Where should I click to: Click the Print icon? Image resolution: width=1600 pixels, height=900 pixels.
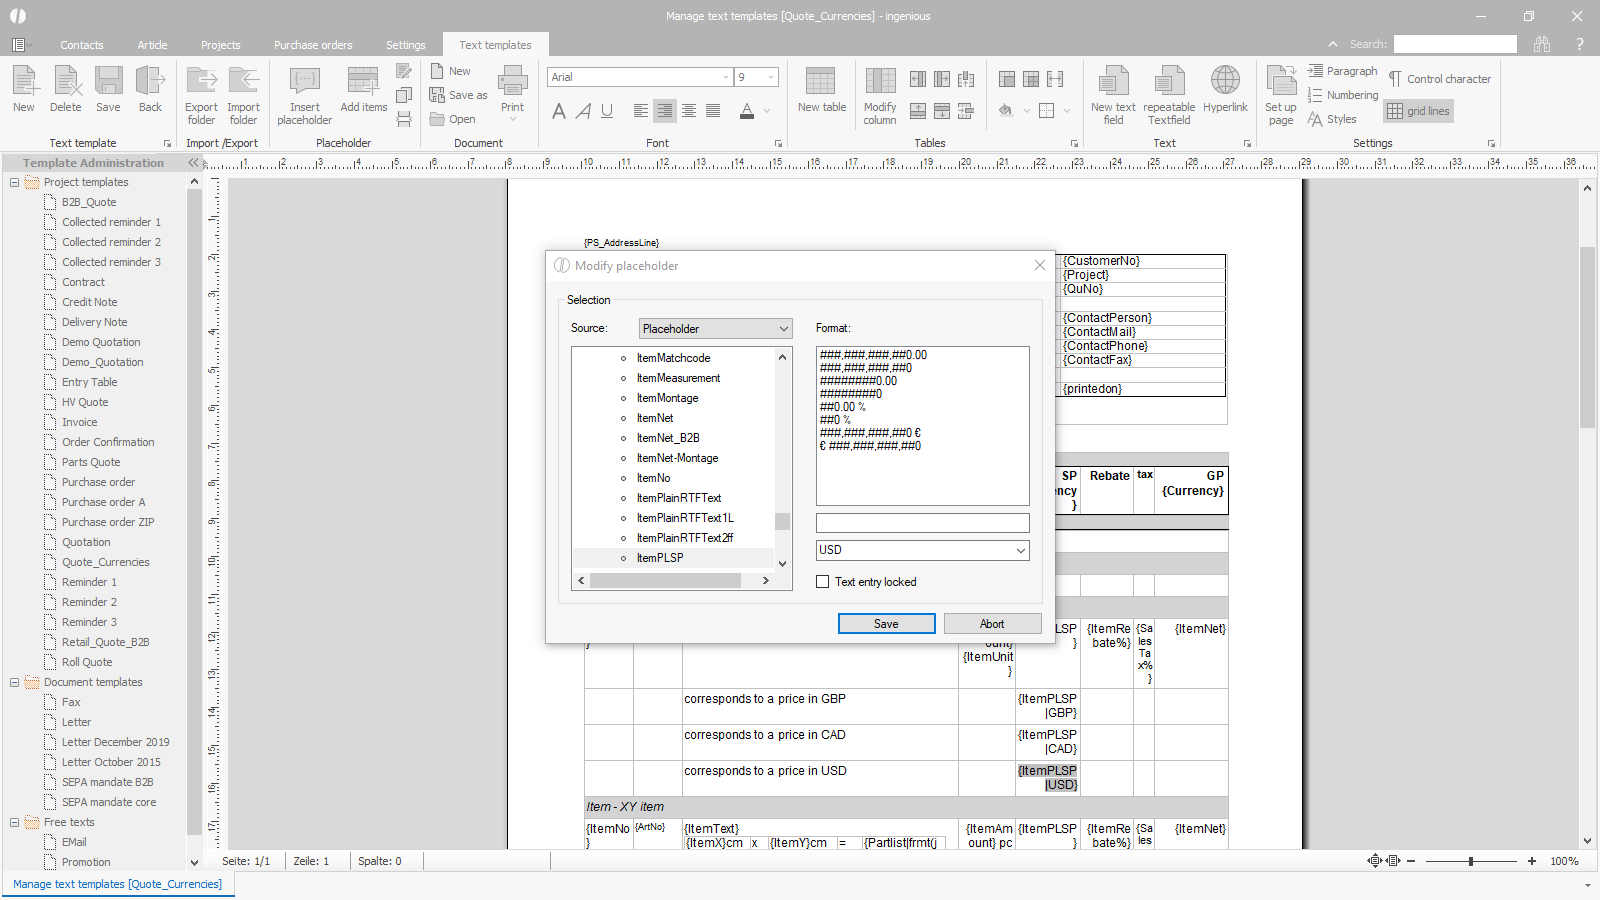click(x=512, y=82)
